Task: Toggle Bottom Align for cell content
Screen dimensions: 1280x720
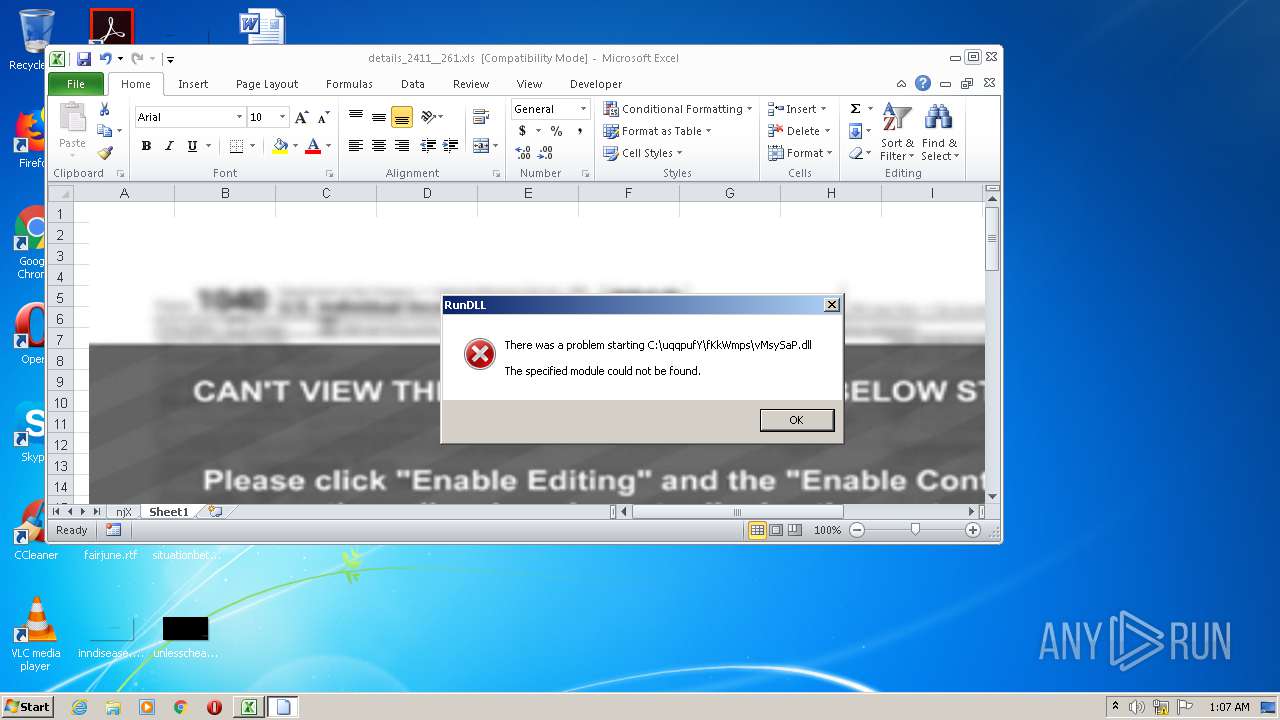Action: [x=402, y=117]
